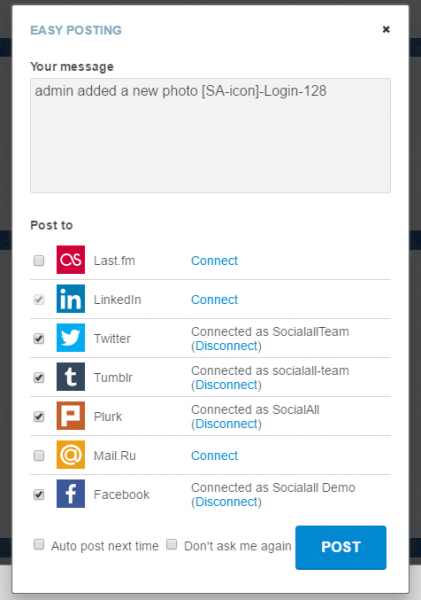Uncheck the Tumblr checkbox
The height and width of the screenshot is (600, 421).
pyautogui.click(x=39, y=378)
